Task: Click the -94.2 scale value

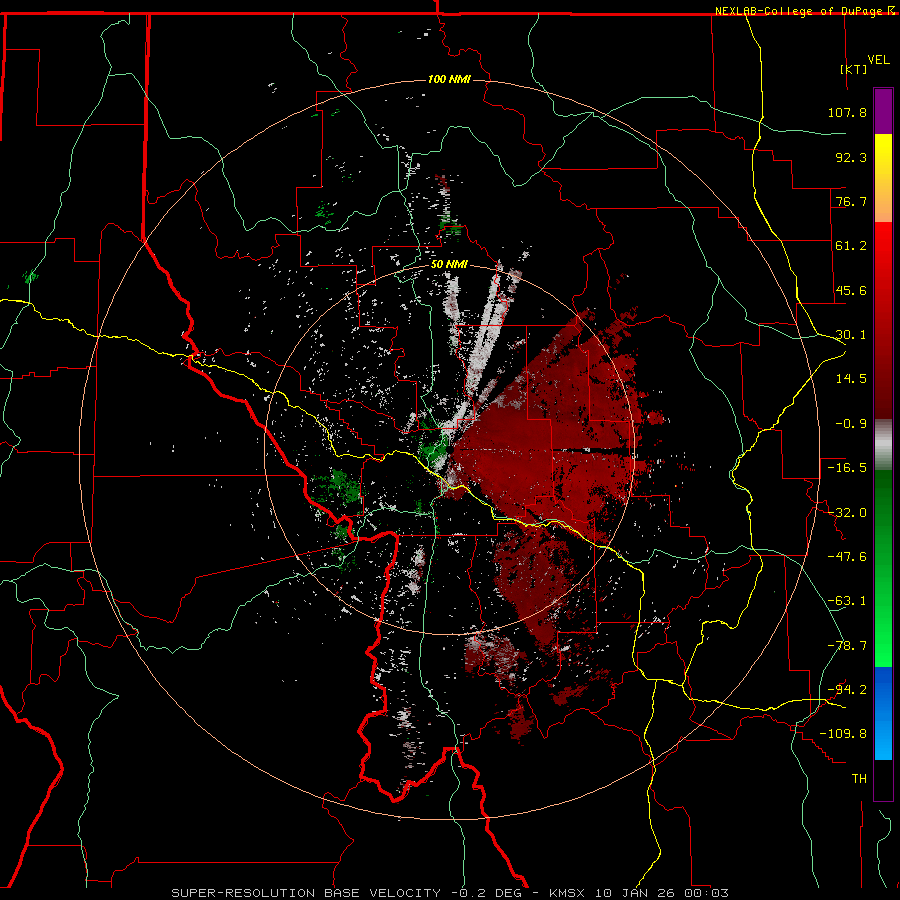Action: pyautogui.click(x=847, y=690)
